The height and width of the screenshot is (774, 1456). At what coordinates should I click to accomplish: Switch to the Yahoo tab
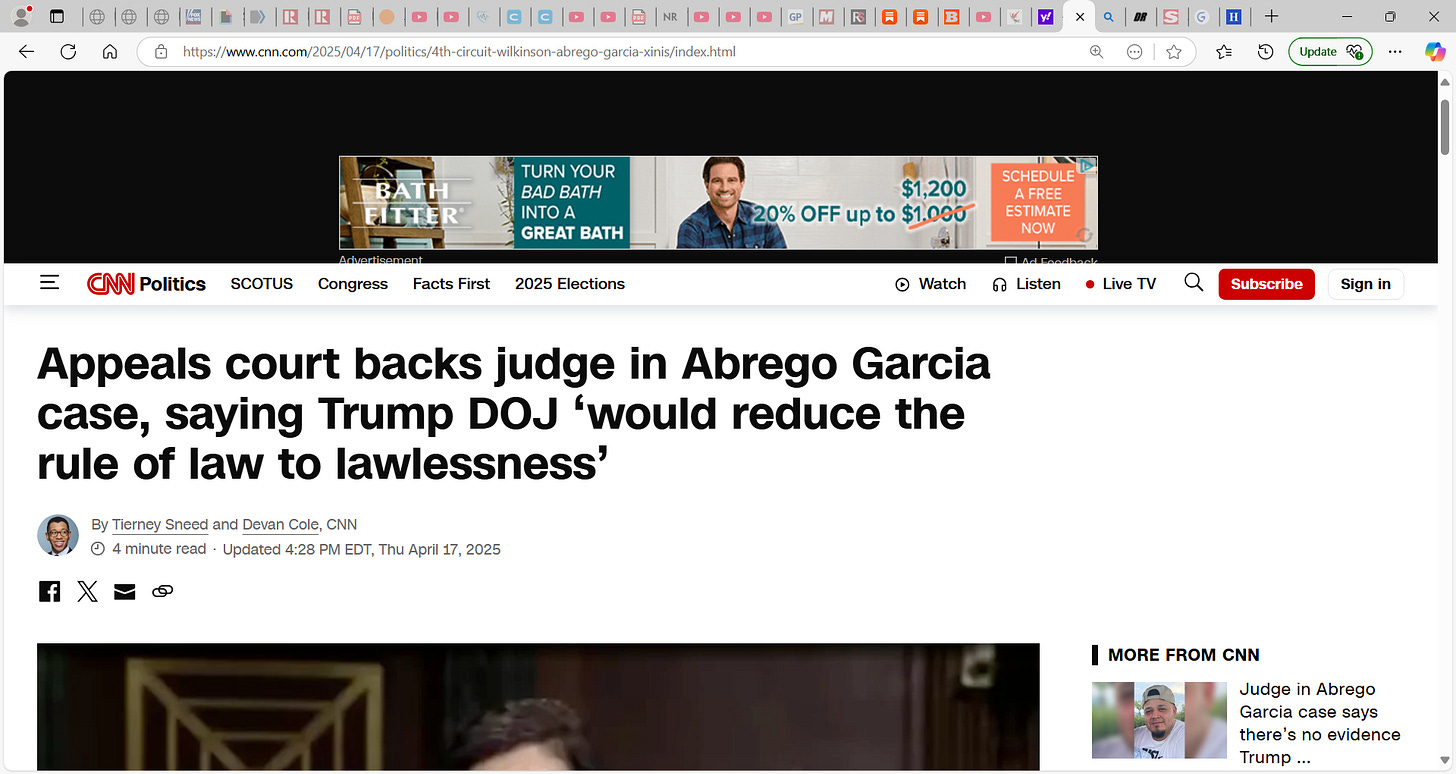(1045, 17)
